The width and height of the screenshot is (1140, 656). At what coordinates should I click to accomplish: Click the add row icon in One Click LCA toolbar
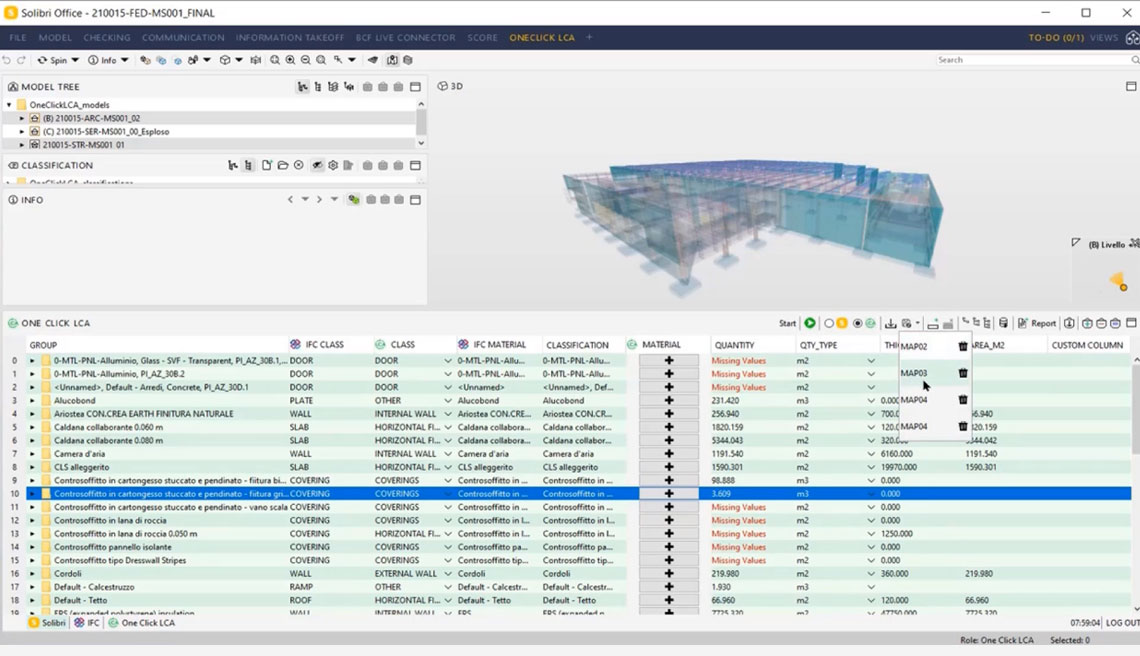[933, 324]
